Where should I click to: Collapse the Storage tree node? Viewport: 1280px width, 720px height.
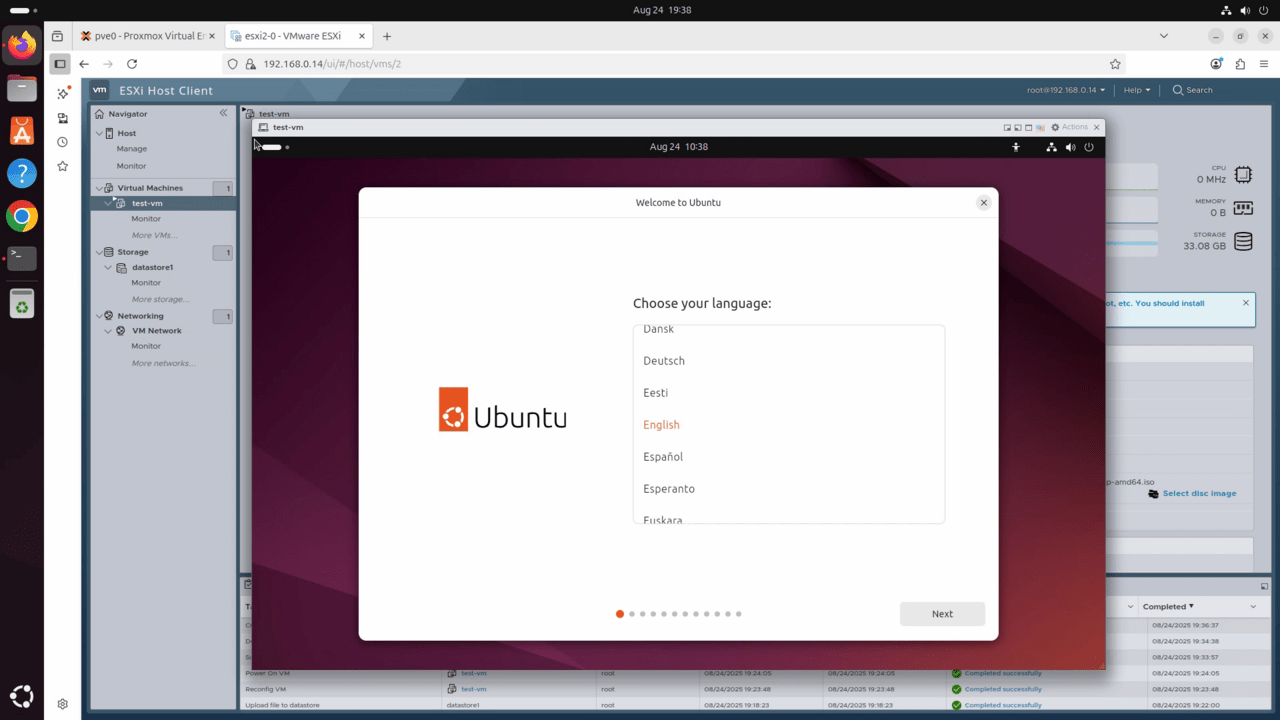99,252
